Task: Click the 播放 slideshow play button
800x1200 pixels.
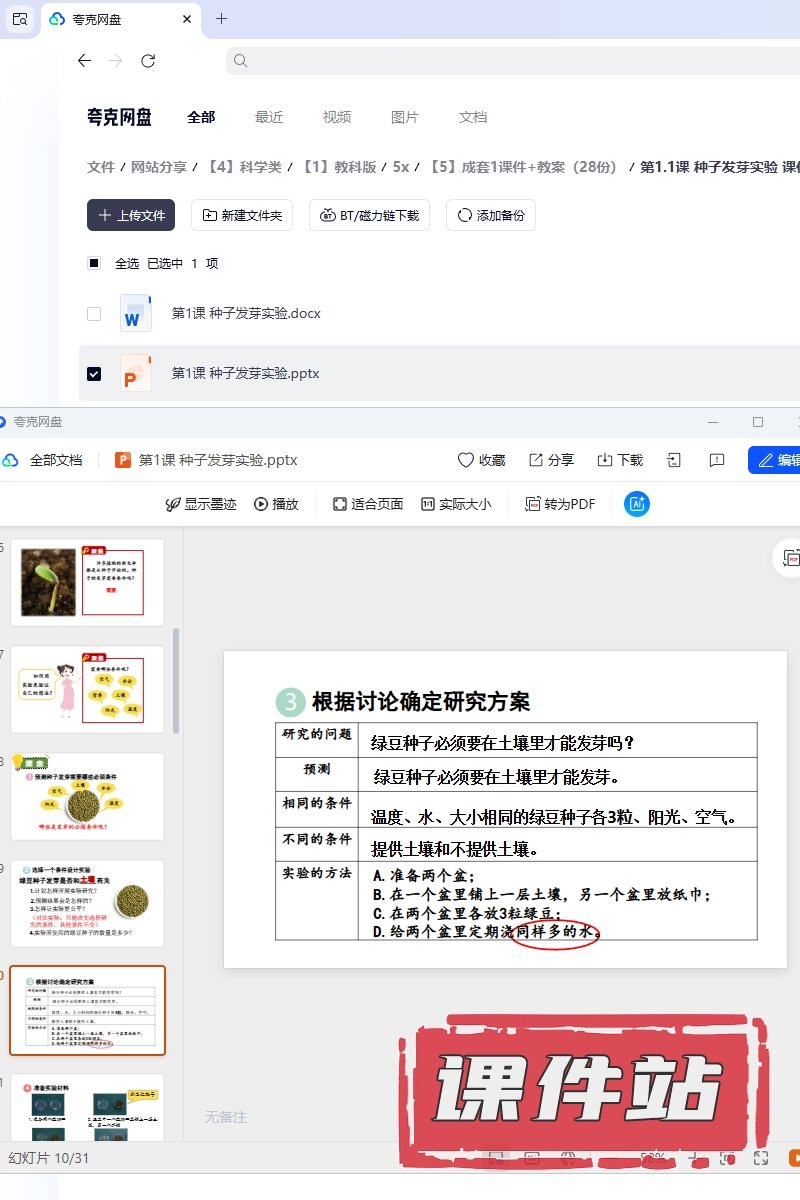Action: (261, 504)
